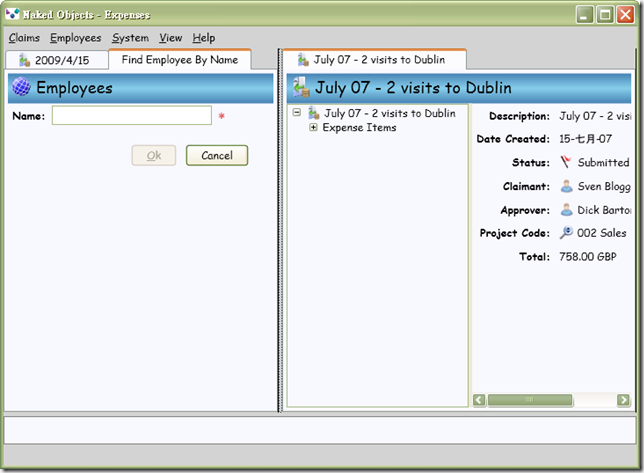Click the Approver: label
644x473 pixels.
[525, 210]
